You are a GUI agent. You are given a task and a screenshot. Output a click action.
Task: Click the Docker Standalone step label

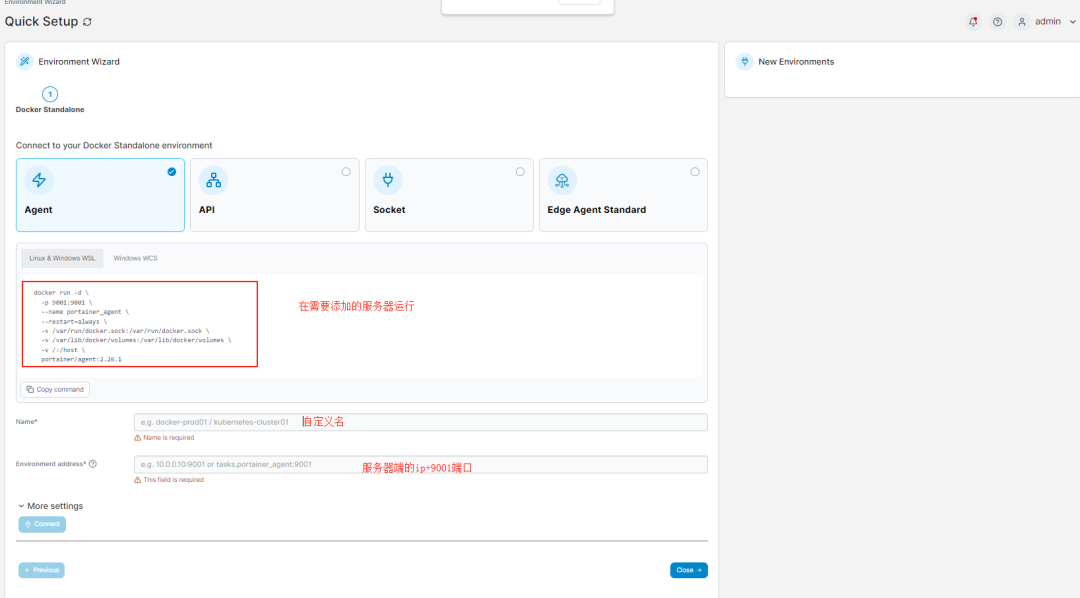click(x=50, y=110)
